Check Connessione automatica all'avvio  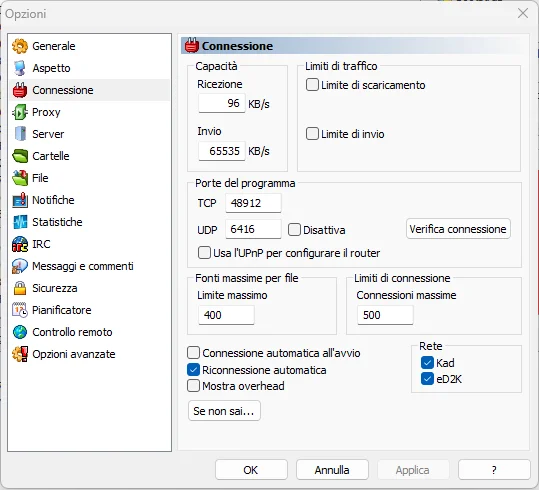click(x=193, y=352)
